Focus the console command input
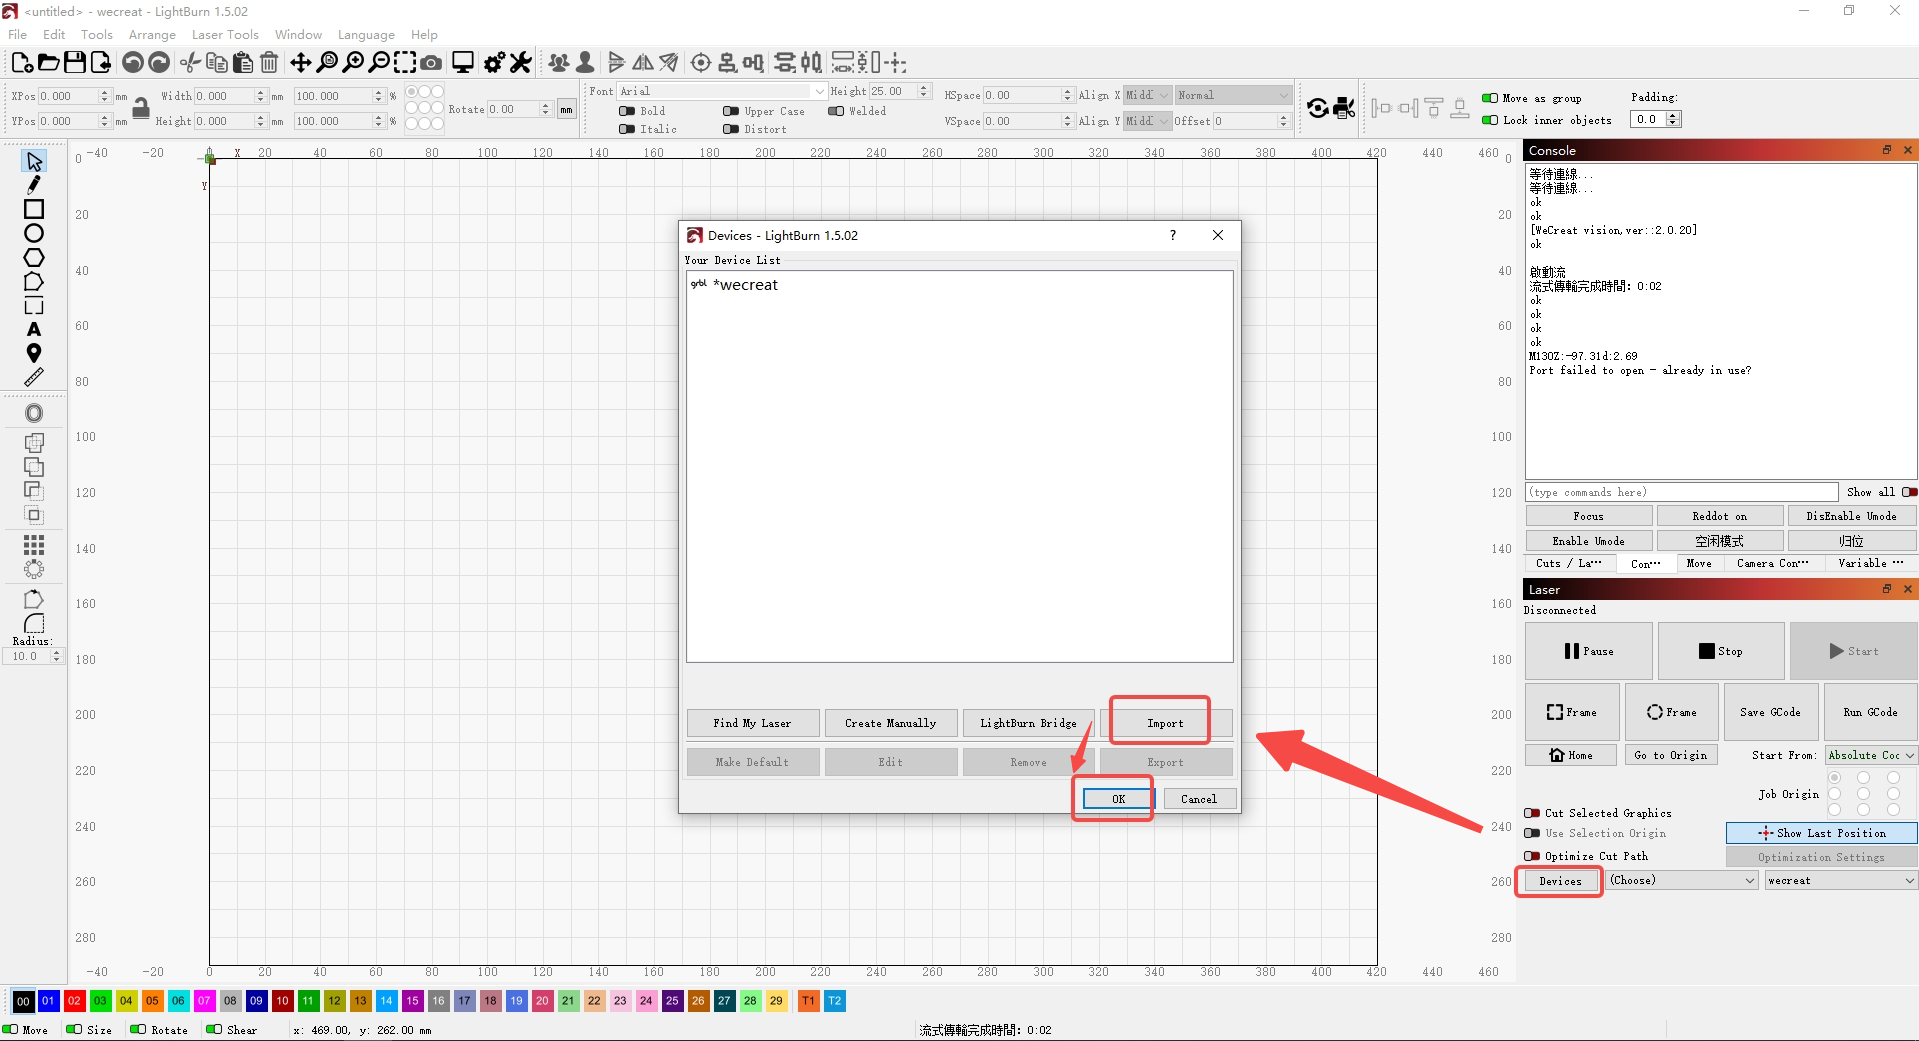 [x=1682, y=492]
